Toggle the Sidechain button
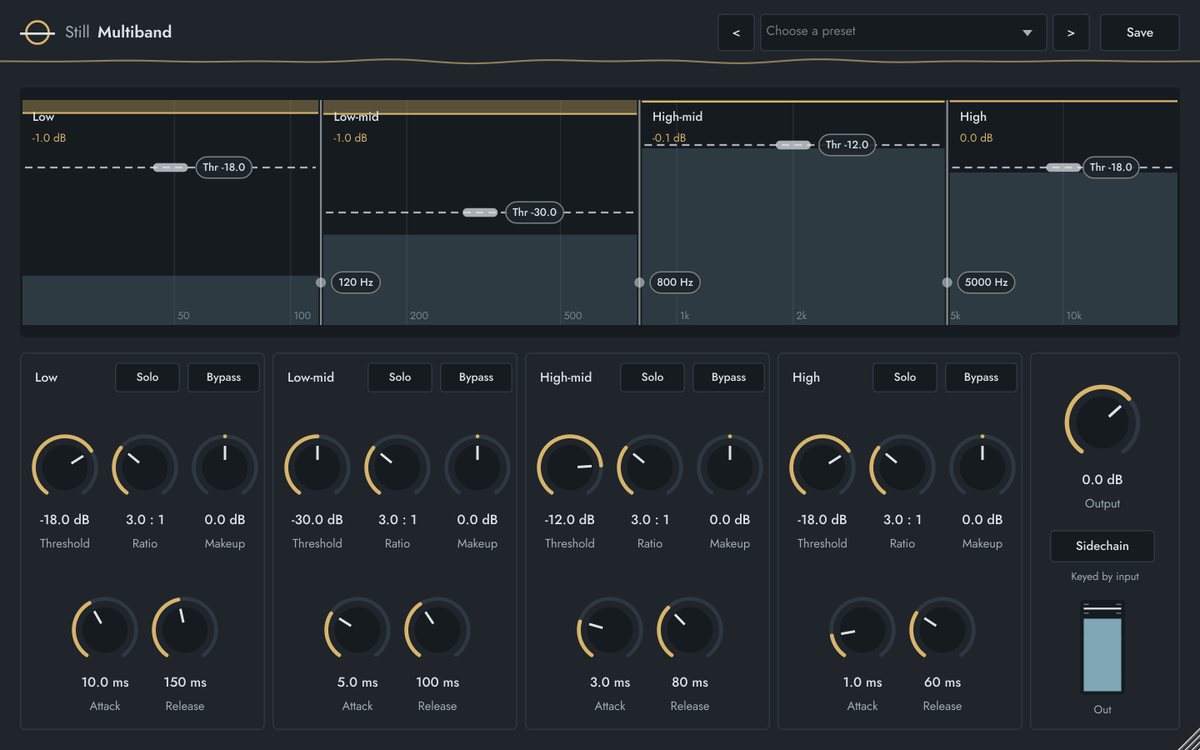Viewport: 1200px width, 750px height. tap(1102, 546)
